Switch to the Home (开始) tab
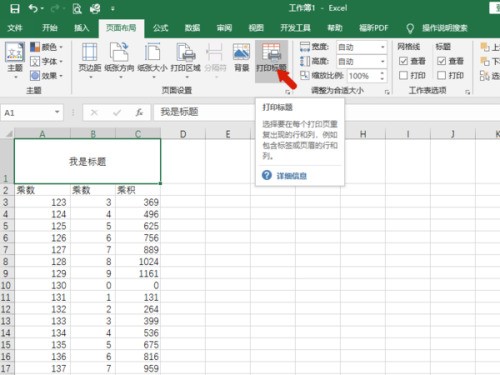Viewport: 500px width, 375px height. (50, 28)
